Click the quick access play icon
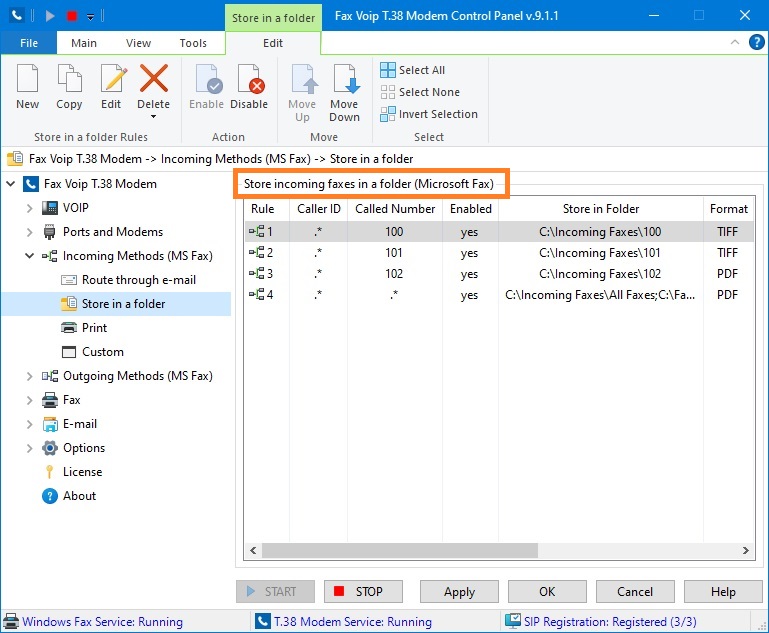Viewport: 769px width, 633px height. [x=50, y=16]
